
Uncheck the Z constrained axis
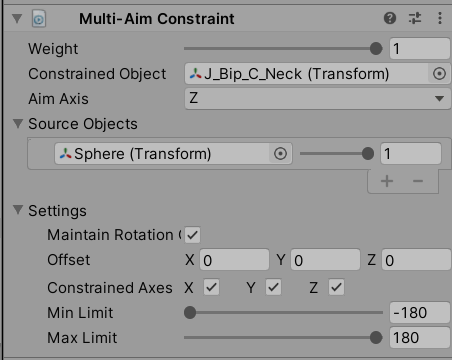[x=336, y=287]
